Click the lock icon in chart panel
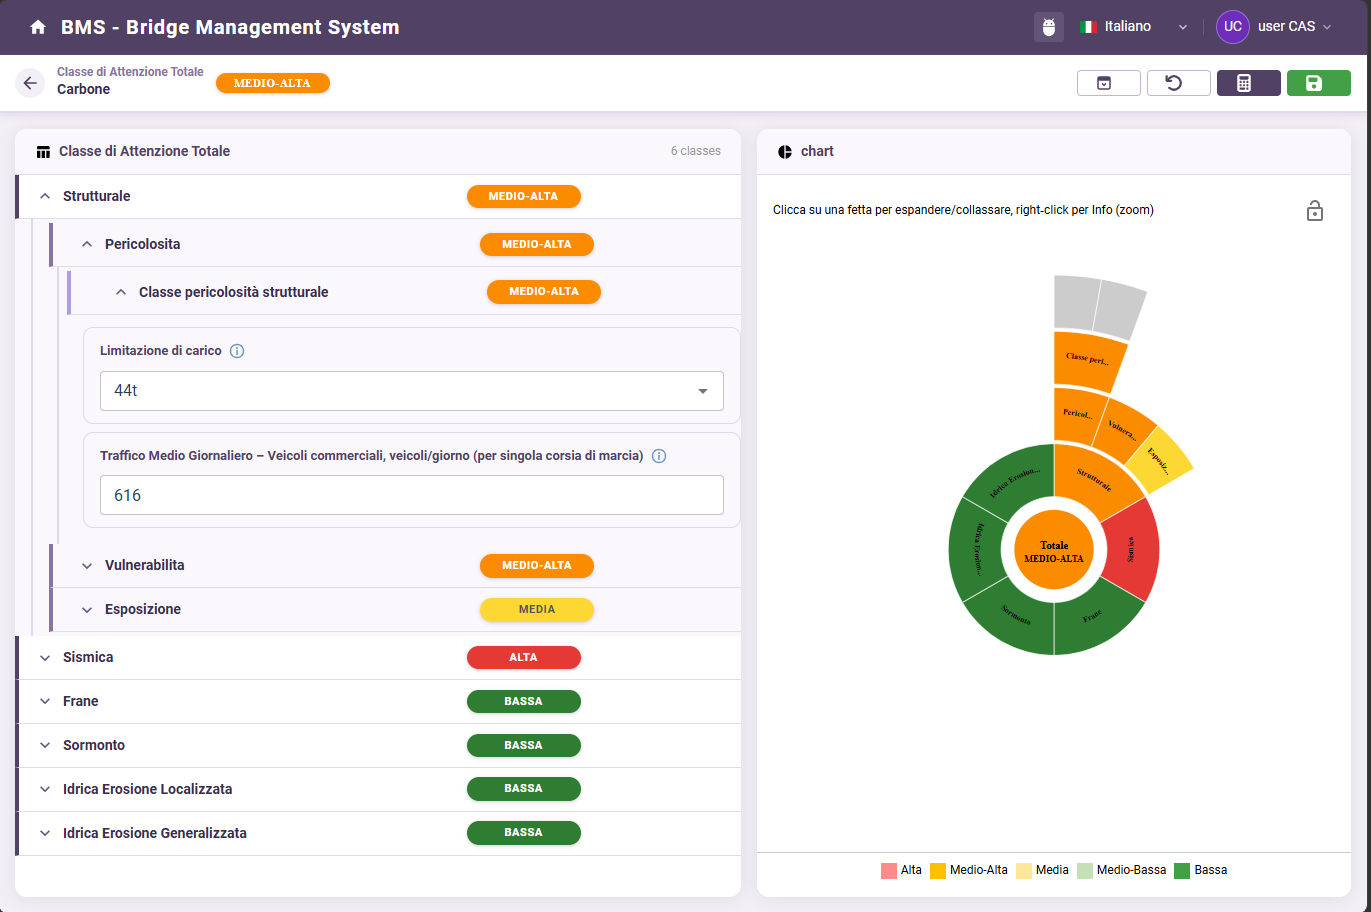The image size is (1371, 912). pyautogui.click(x=1314, y=211)
